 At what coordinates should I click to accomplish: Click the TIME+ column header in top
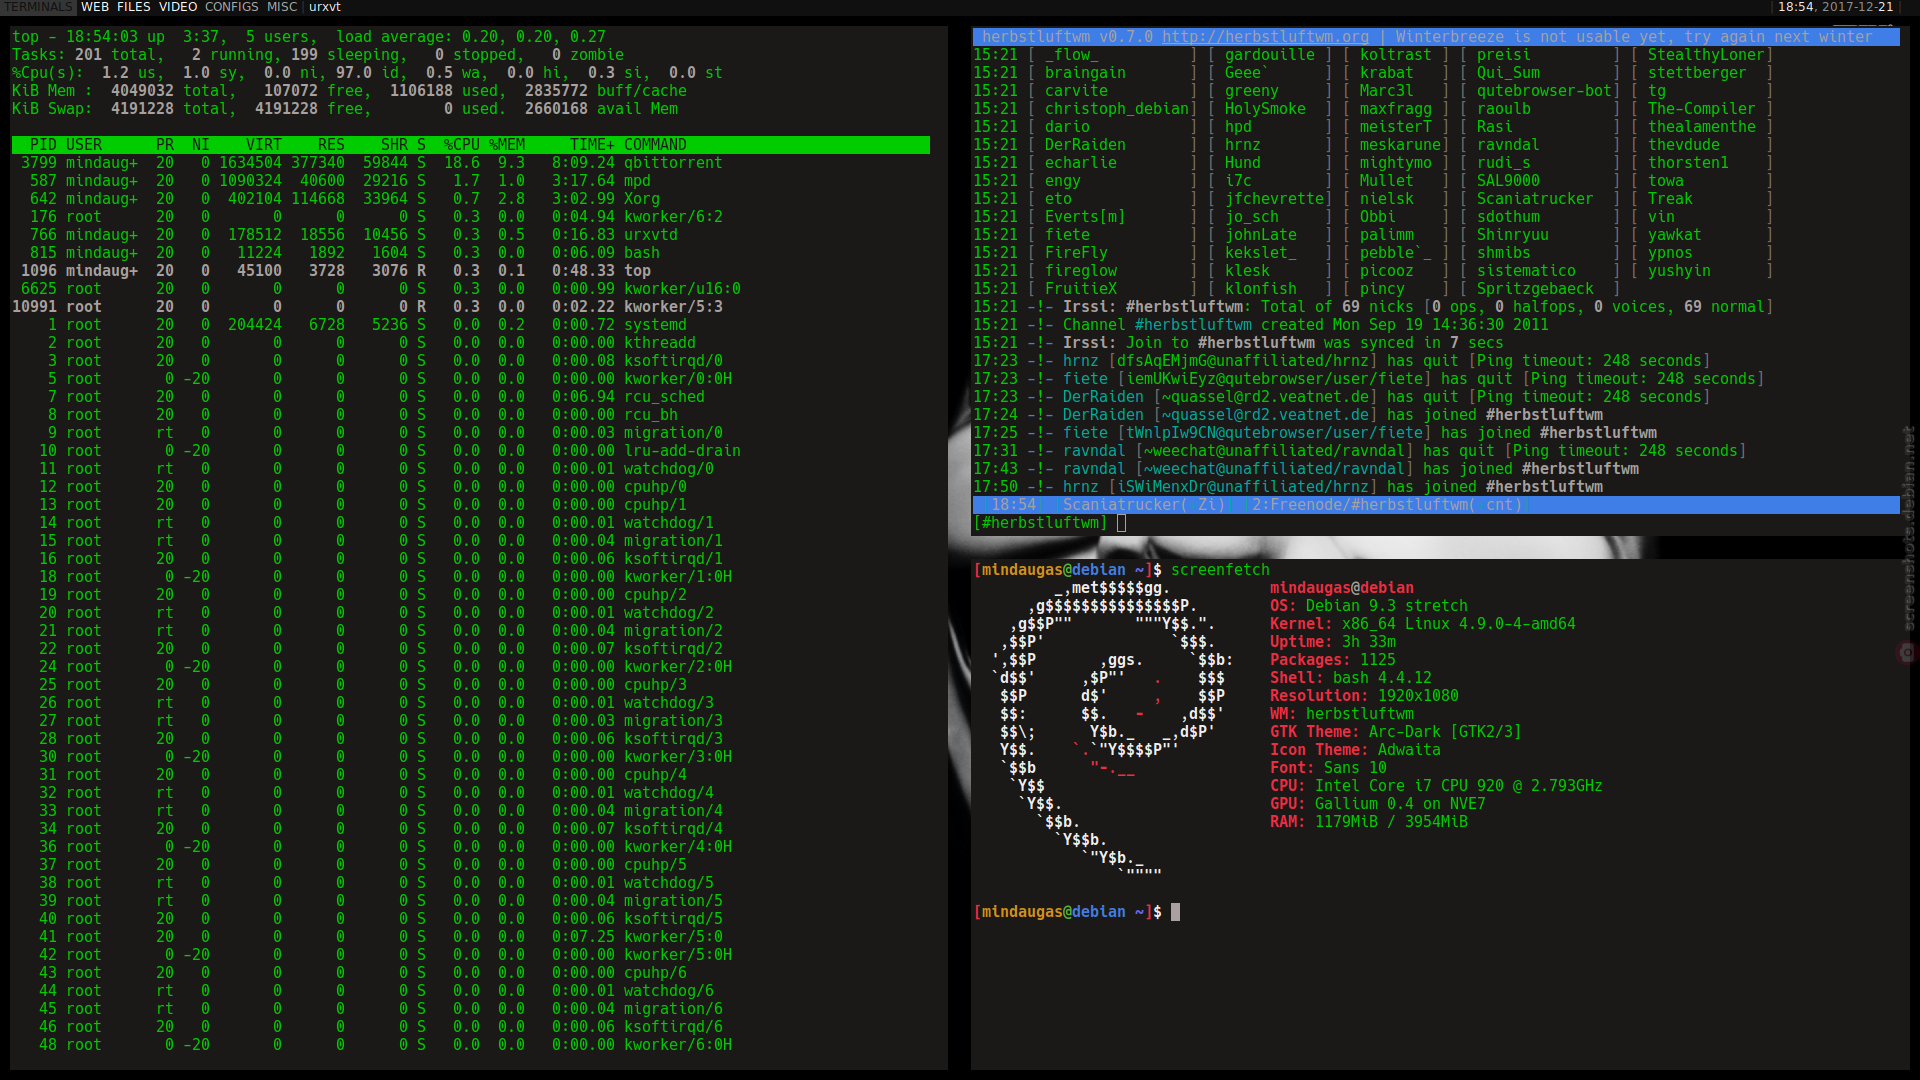(x=592, y=145)
